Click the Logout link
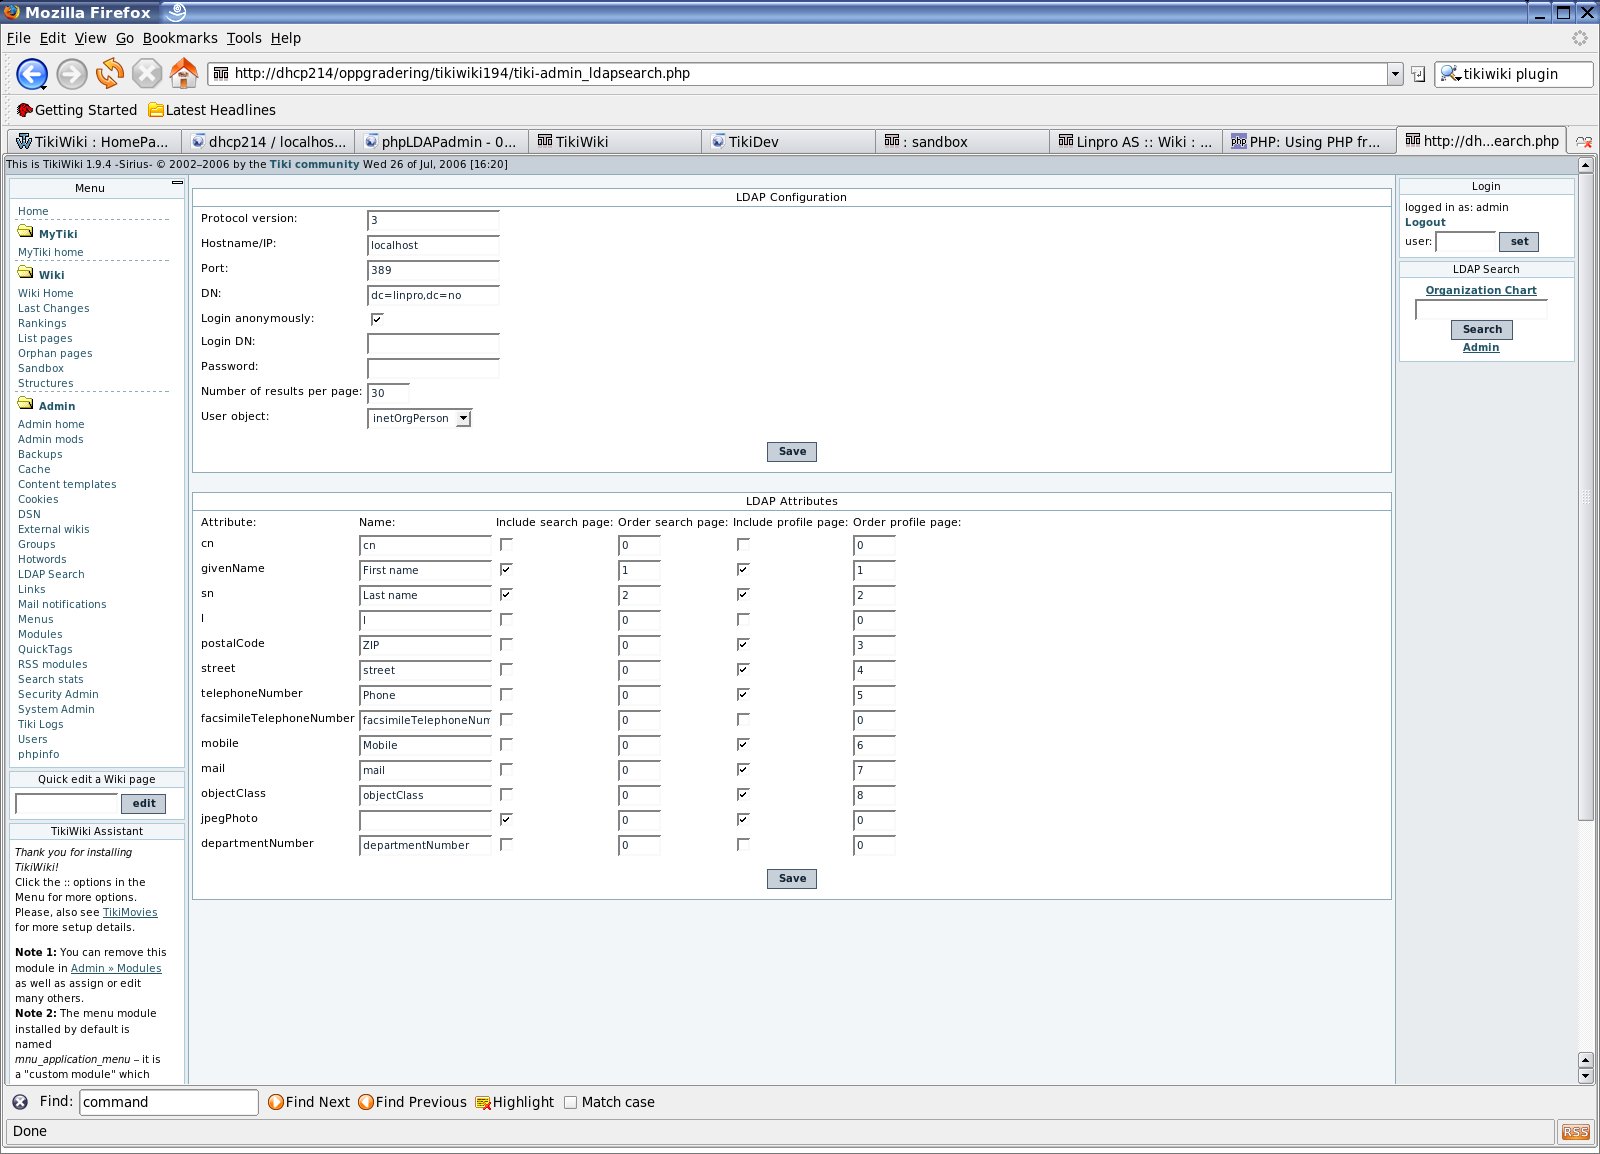Viewport: 1600px width, 1154px height. 1425,222
